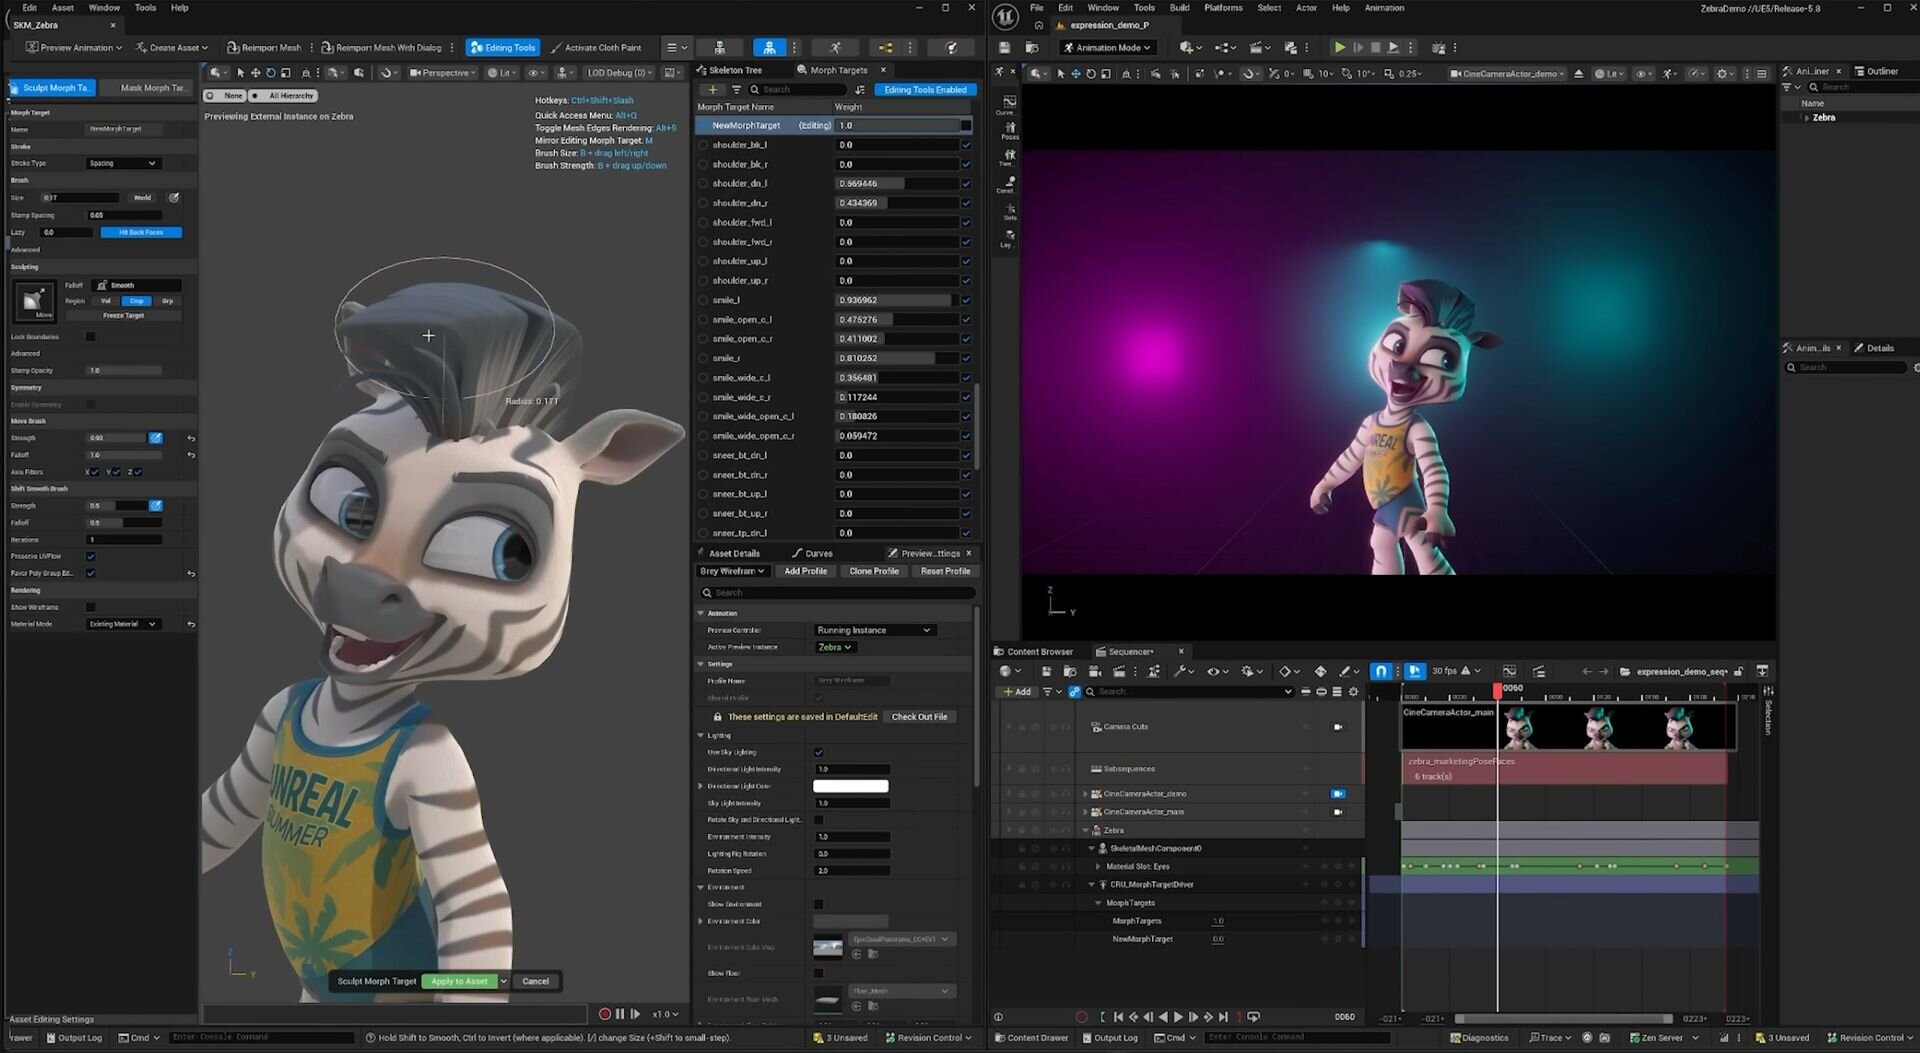This screenshot has height=1053, width=1920.
Task: Save the level with the floppy disk icon
Action: (1005, 47)
